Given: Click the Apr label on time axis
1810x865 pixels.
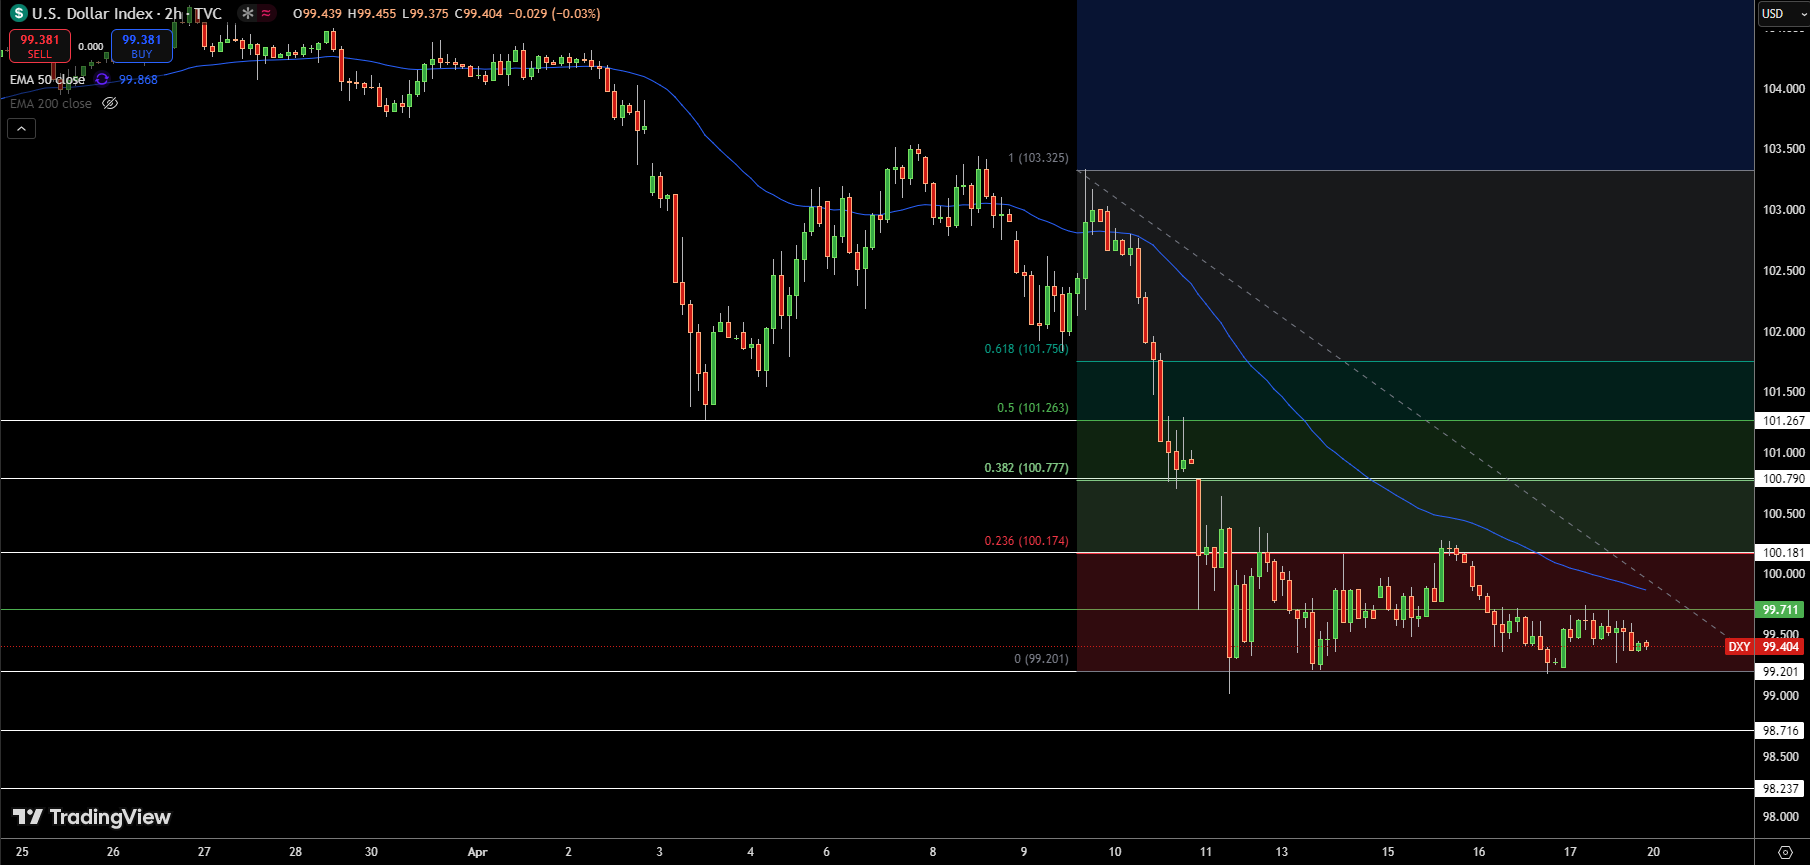Looking at the screenshot, I should pos(477,852).
